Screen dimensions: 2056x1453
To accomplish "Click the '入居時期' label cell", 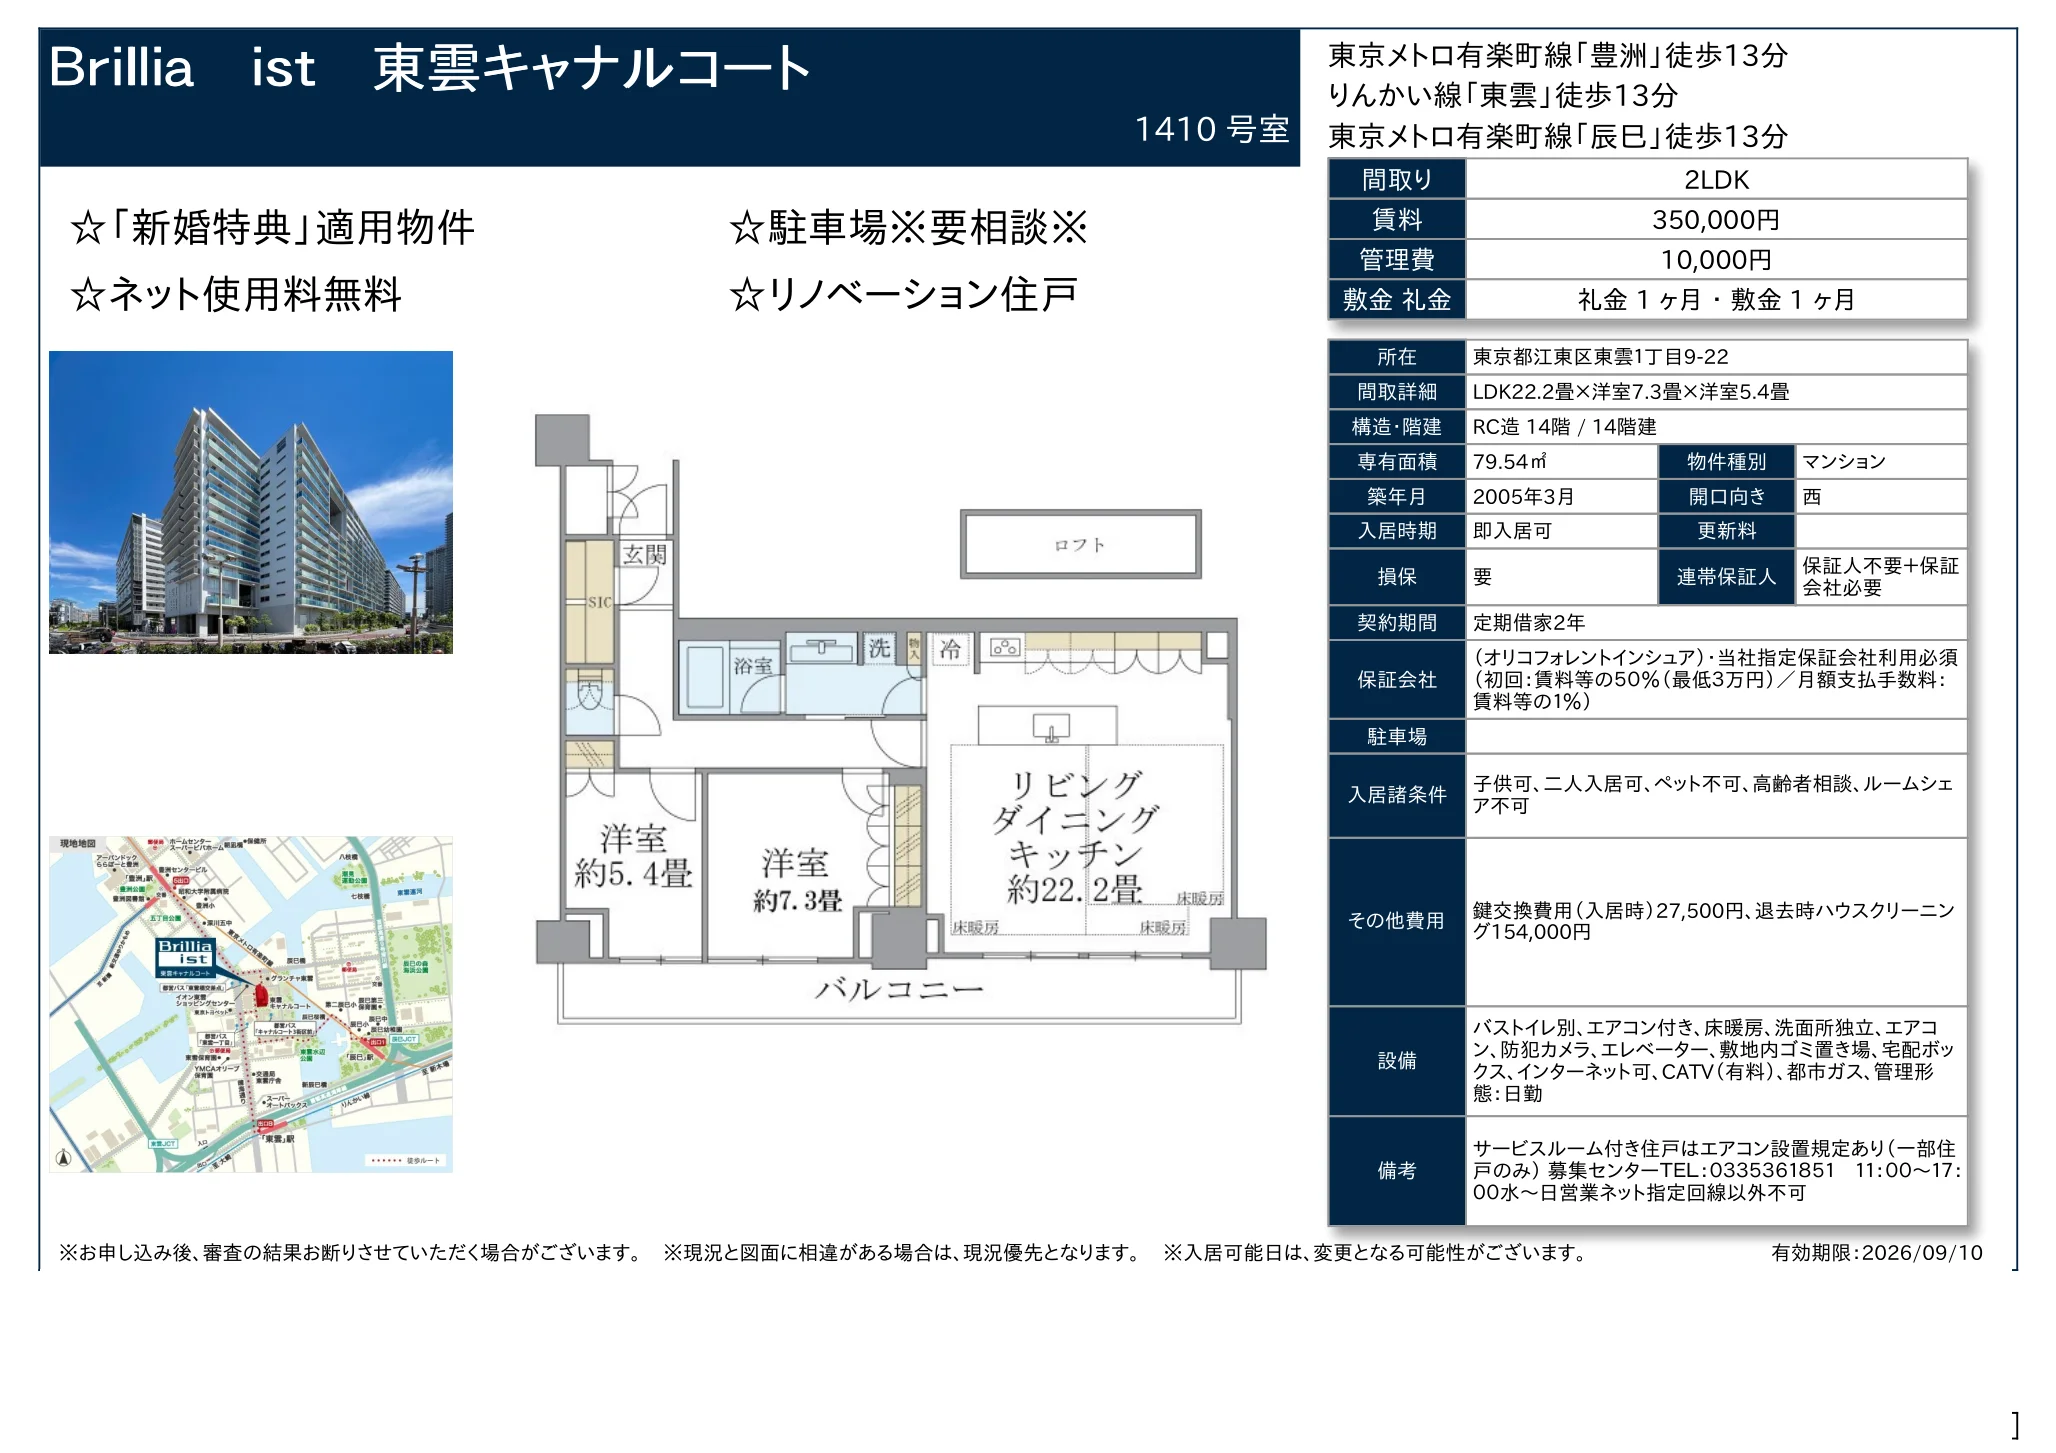I will click(1397, 531).
